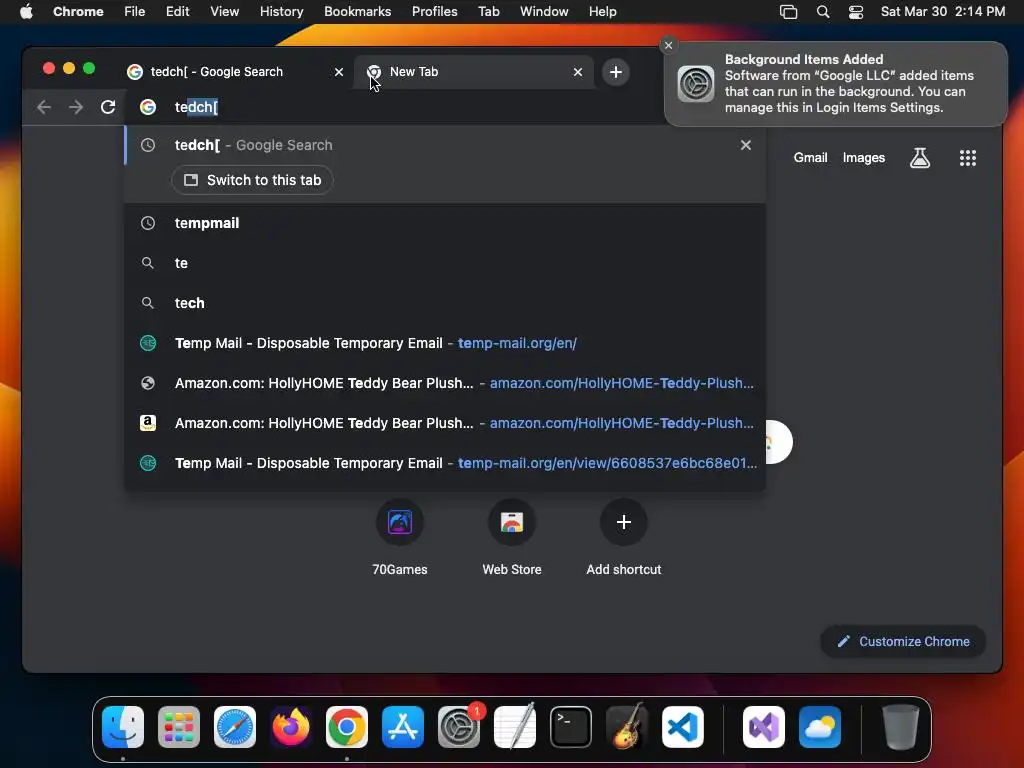1024x768 pixels.
Task: Close the New Tab tab
Action: 578,72
